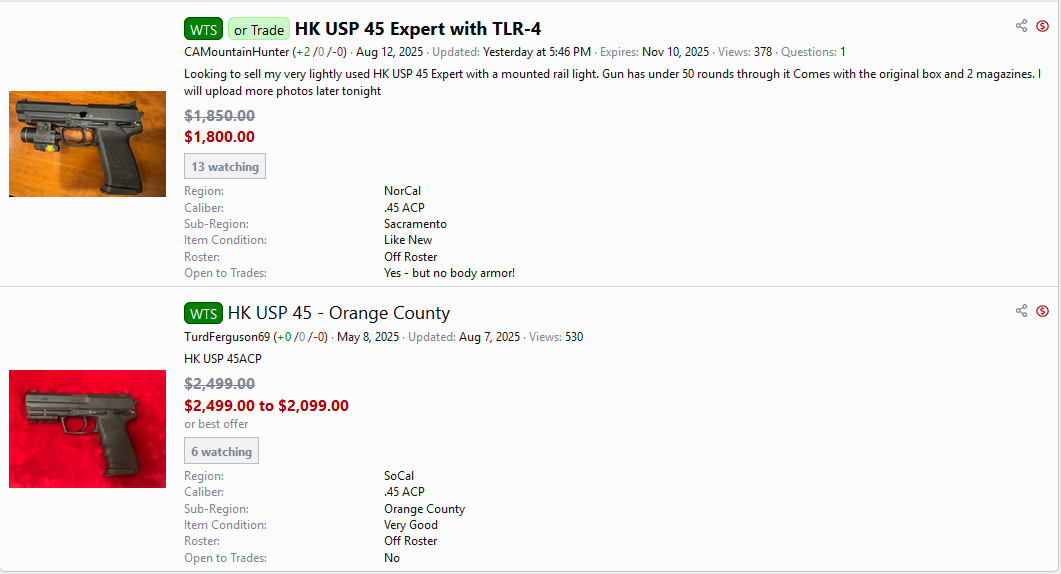Click CAMountainHunter's +2 feedback score
This screenshot has height=574, width=1061.
tap(304, 52)
